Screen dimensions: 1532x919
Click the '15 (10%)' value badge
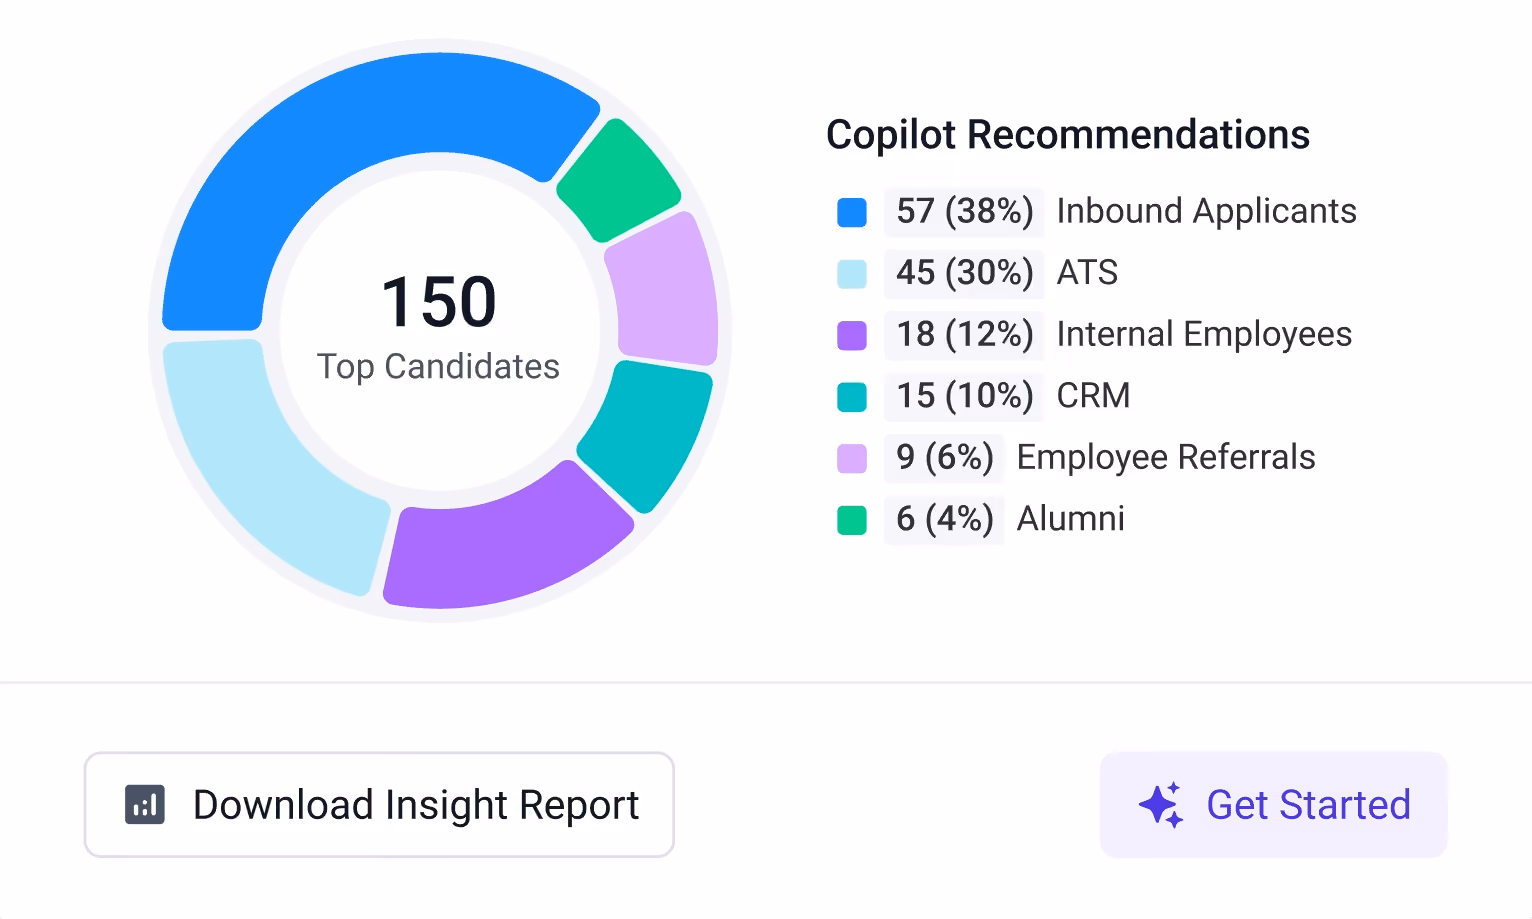click(x=964, y=396)
